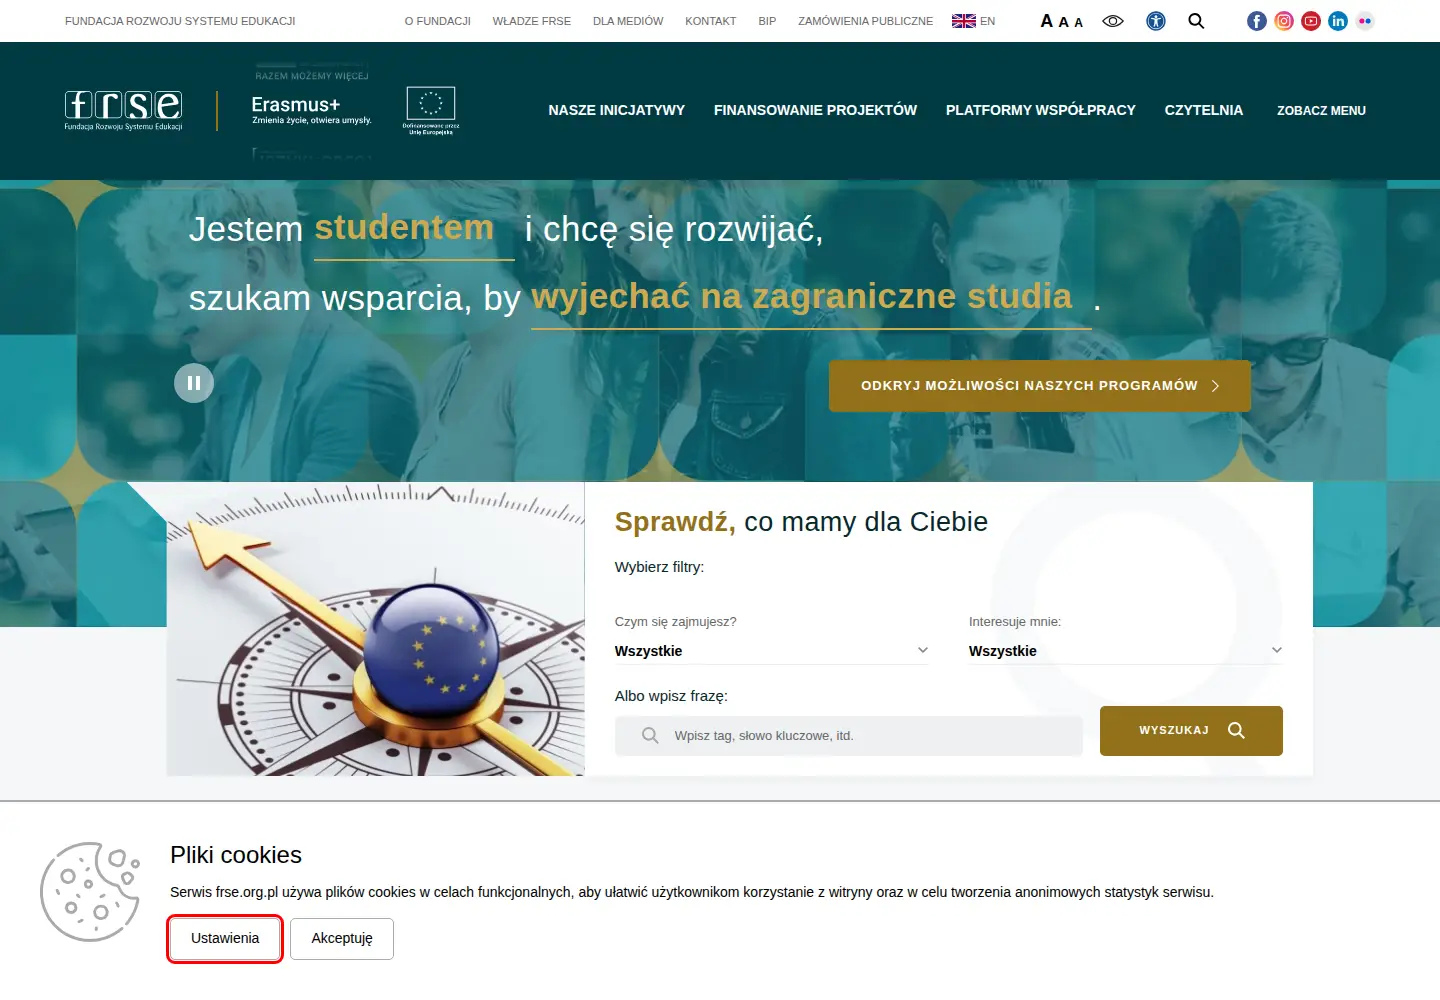Pause the hero slideshow
This screenshot has height=1000, width=1440.
(x=194, y=383)
